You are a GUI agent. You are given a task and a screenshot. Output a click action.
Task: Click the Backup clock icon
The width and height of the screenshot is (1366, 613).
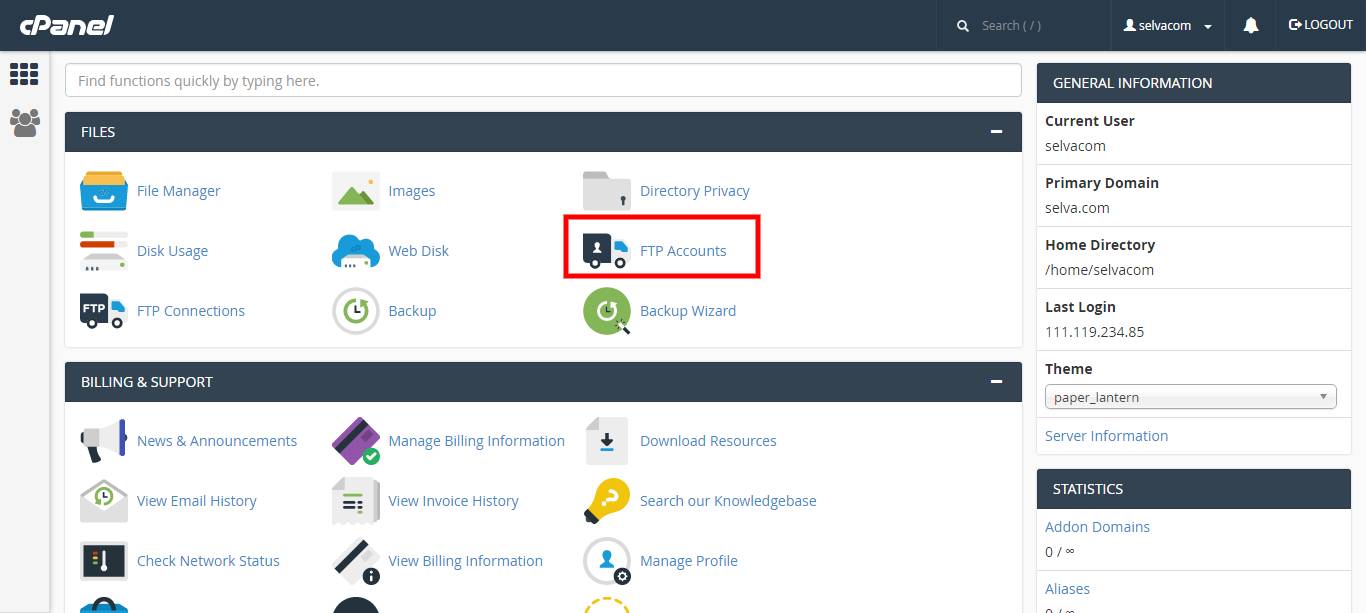pyautogui.click(x=356, y=311)
